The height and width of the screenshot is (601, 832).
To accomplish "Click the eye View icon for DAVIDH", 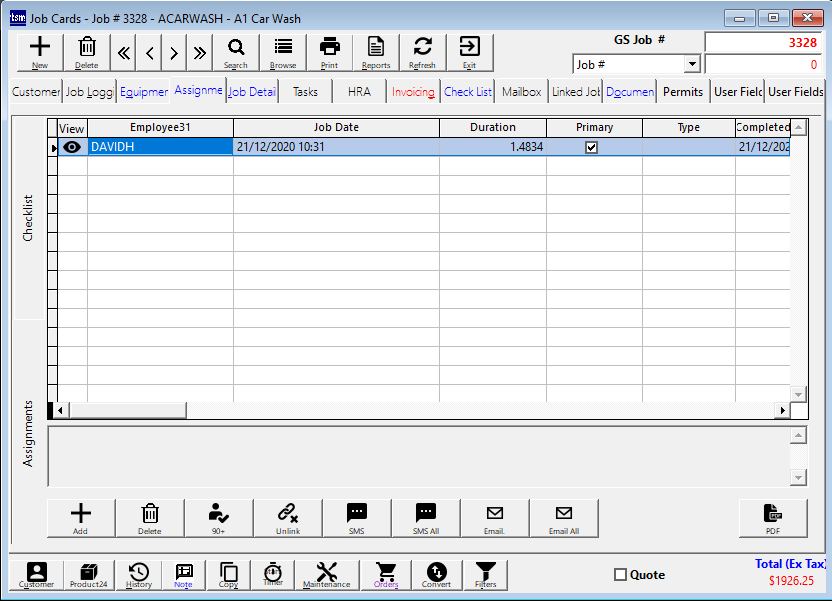I will point(72,147).
